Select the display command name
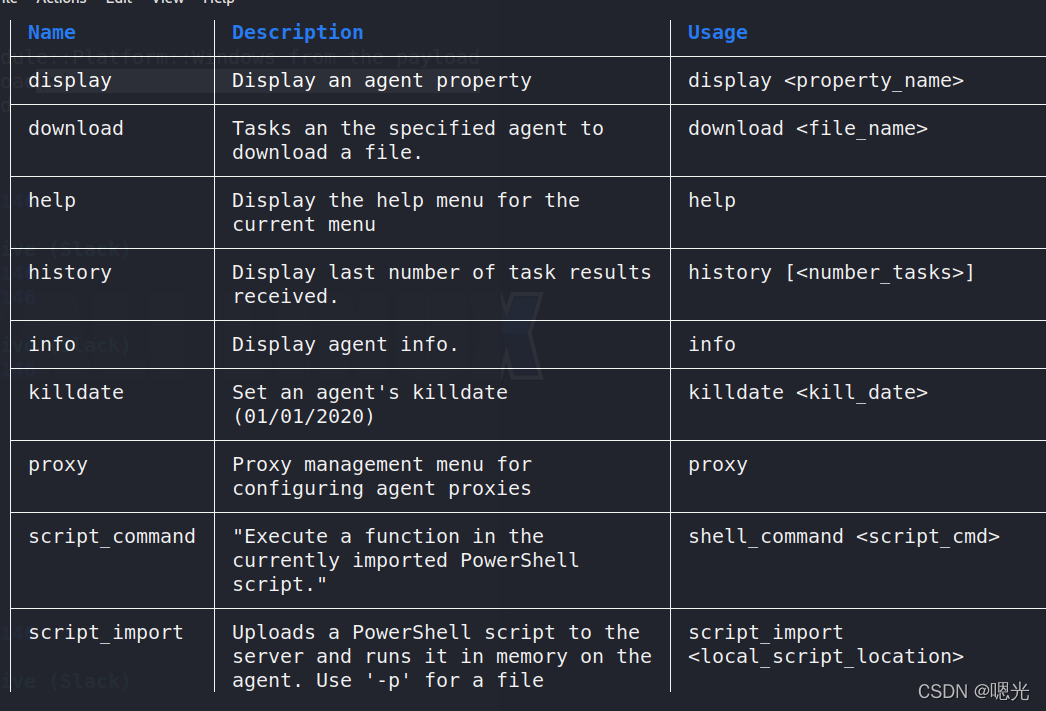1046x711 pixels. [70, 81]
